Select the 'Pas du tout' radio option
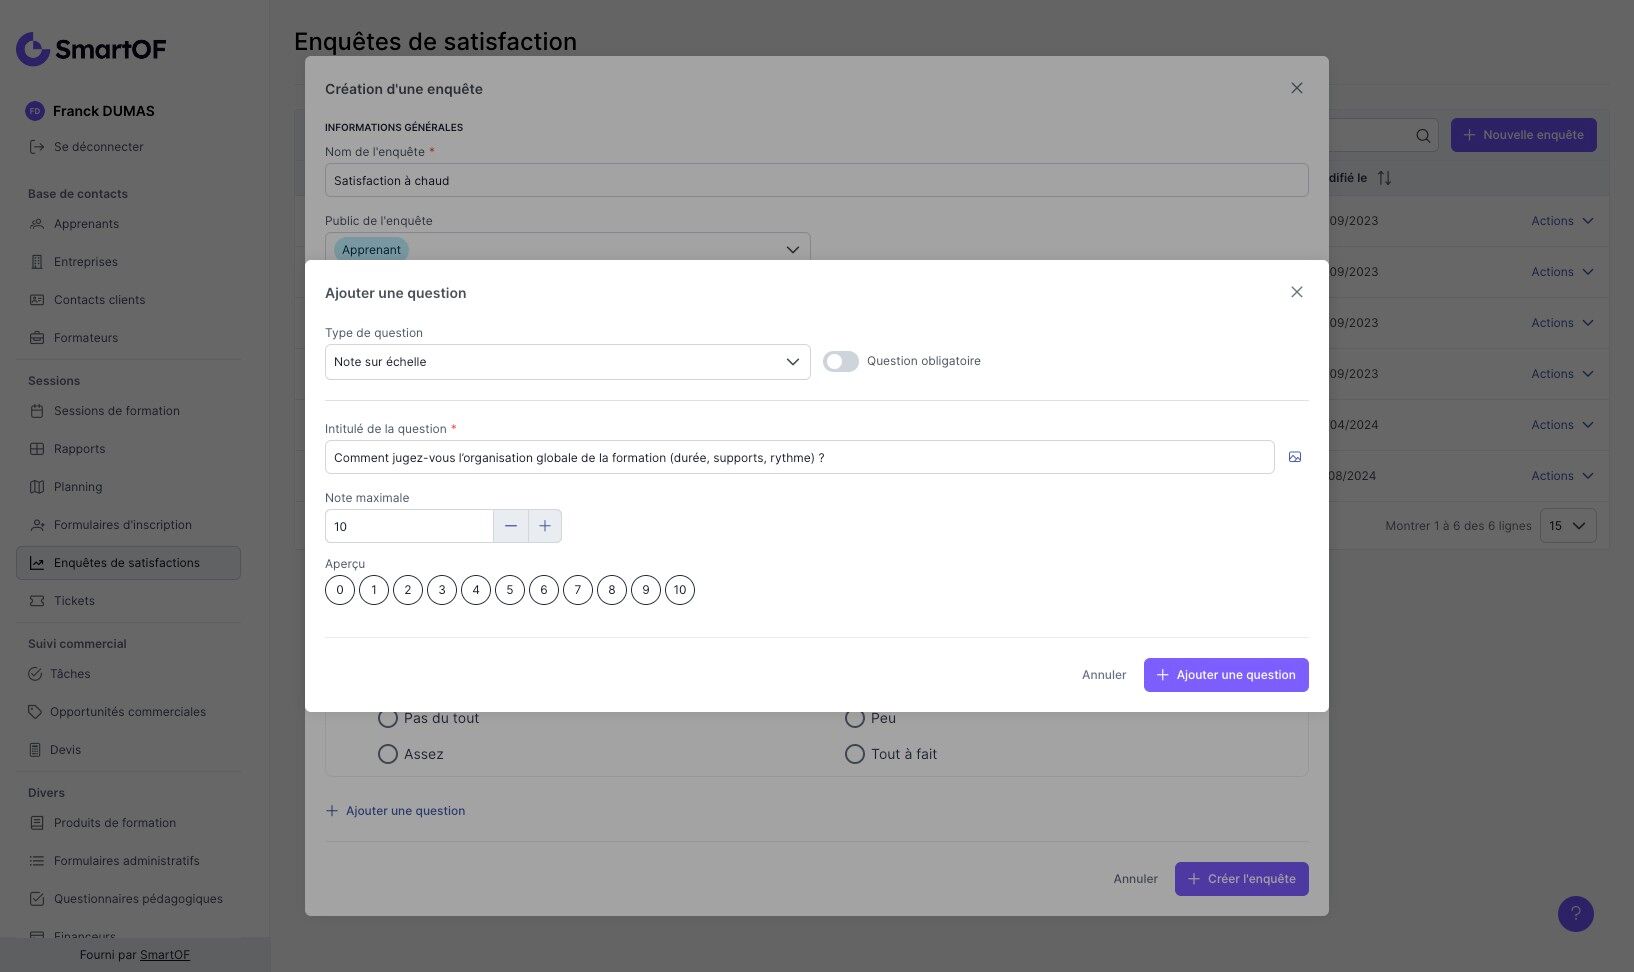 (x=388, y=719)
